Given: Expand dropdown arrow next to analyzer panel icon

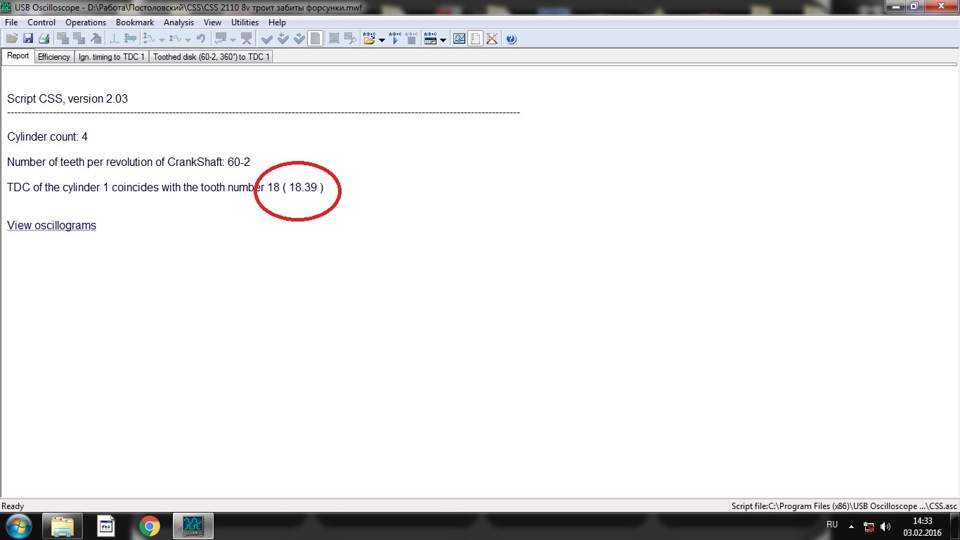Looking at the screenshot, I should pos(443,40).
